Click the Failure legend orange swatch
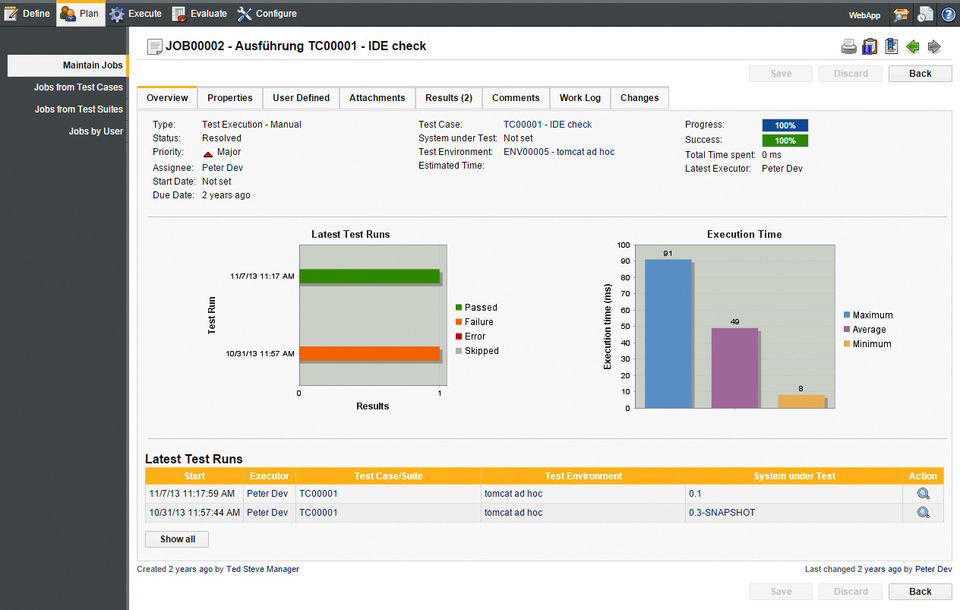 pyautogui.click(x=459, y=322)
